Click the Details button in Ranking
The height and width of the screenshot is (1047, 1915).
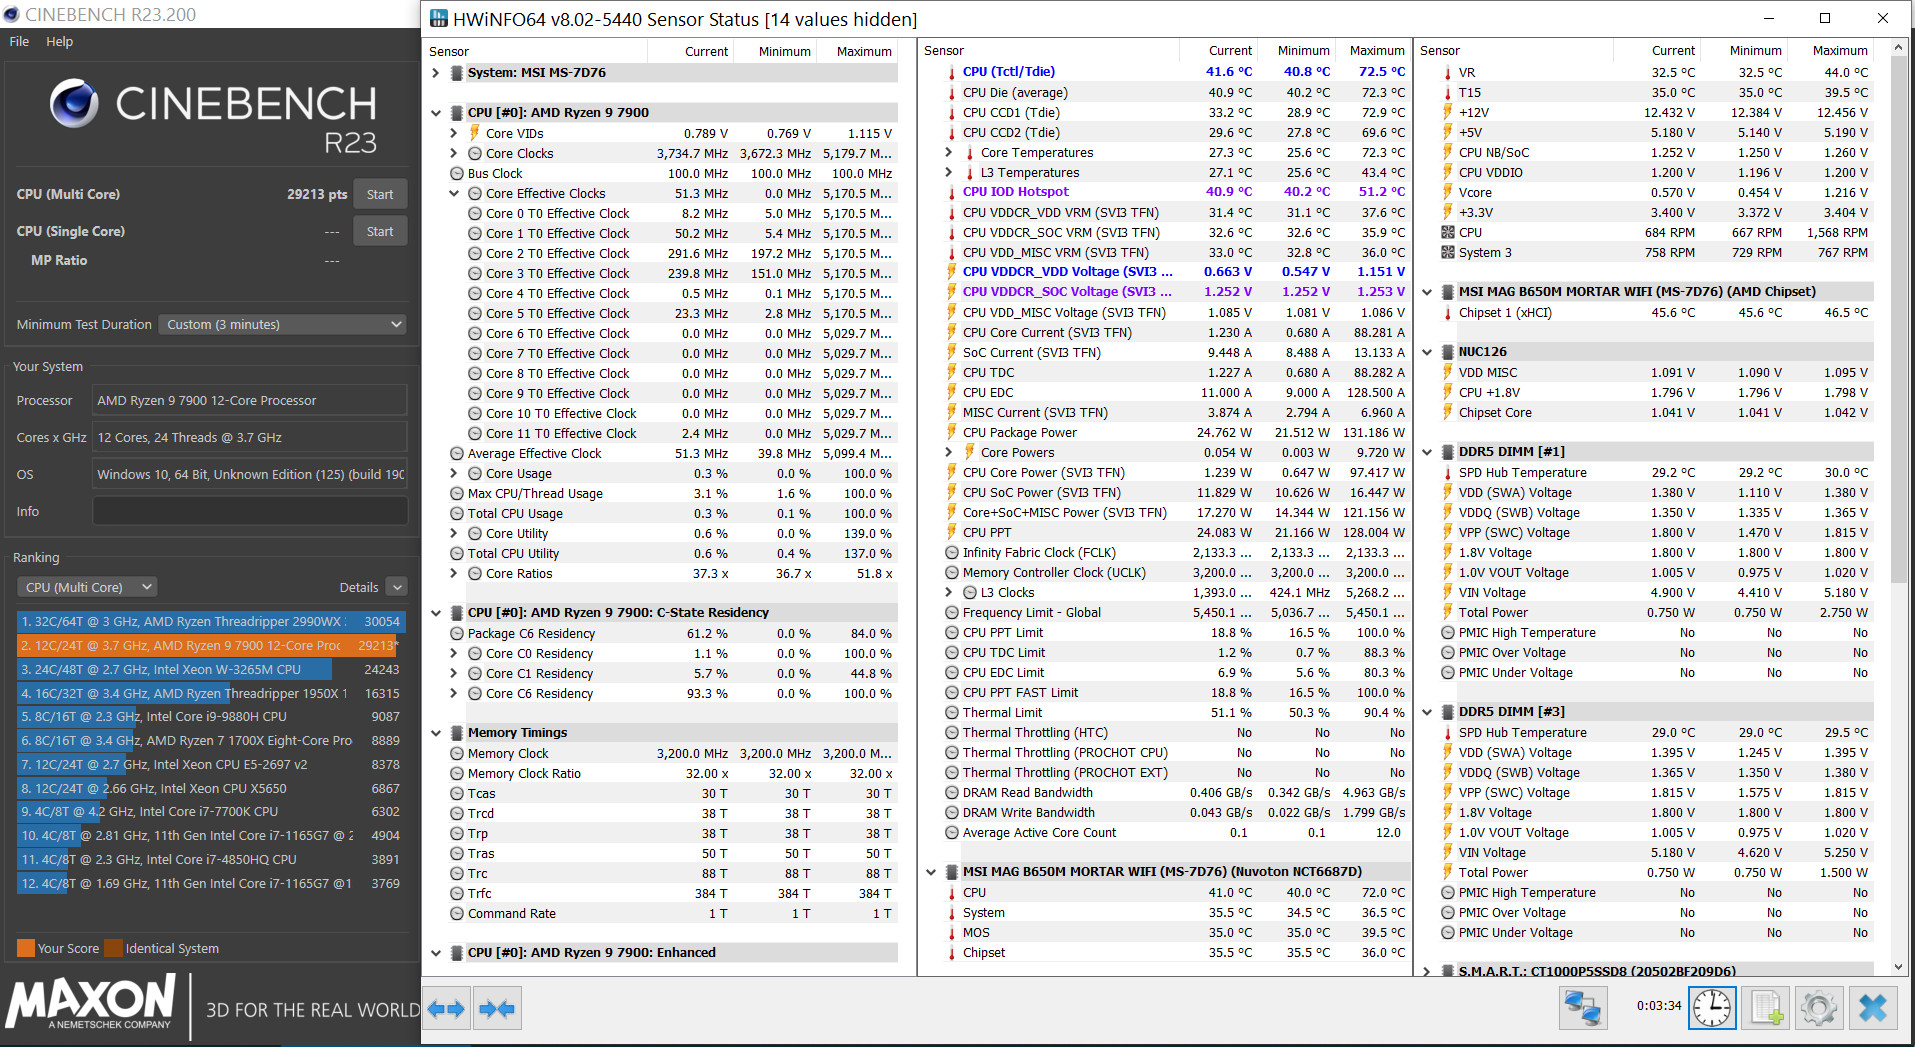(359, 587)
